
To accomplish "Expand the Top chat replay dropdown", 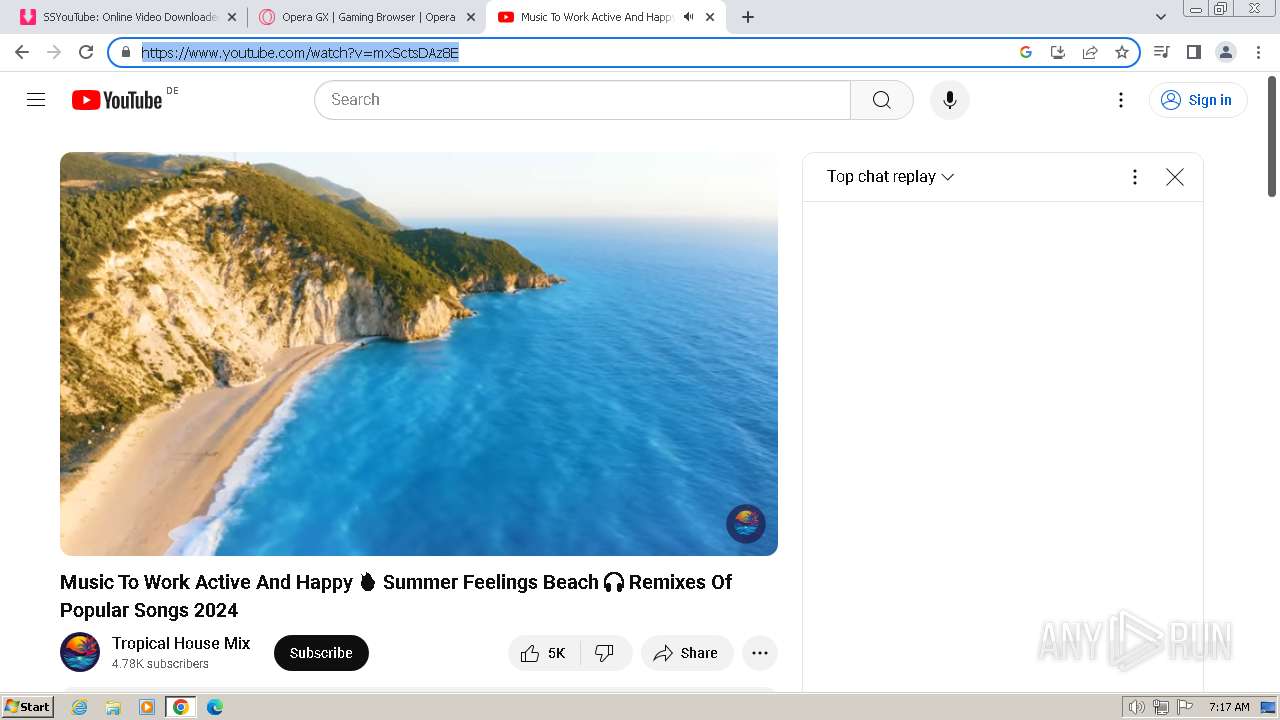I will tap(890, 177).
